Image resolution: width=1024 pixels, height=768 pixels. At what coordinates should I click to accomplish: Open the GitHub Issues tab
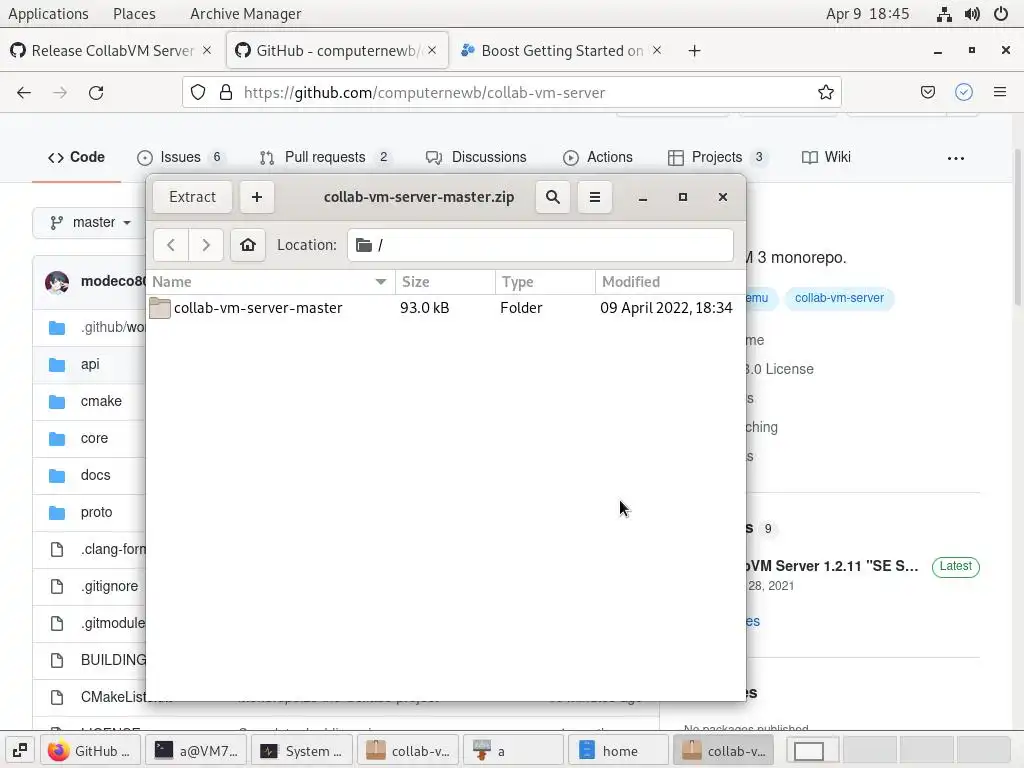click(181, 157)
